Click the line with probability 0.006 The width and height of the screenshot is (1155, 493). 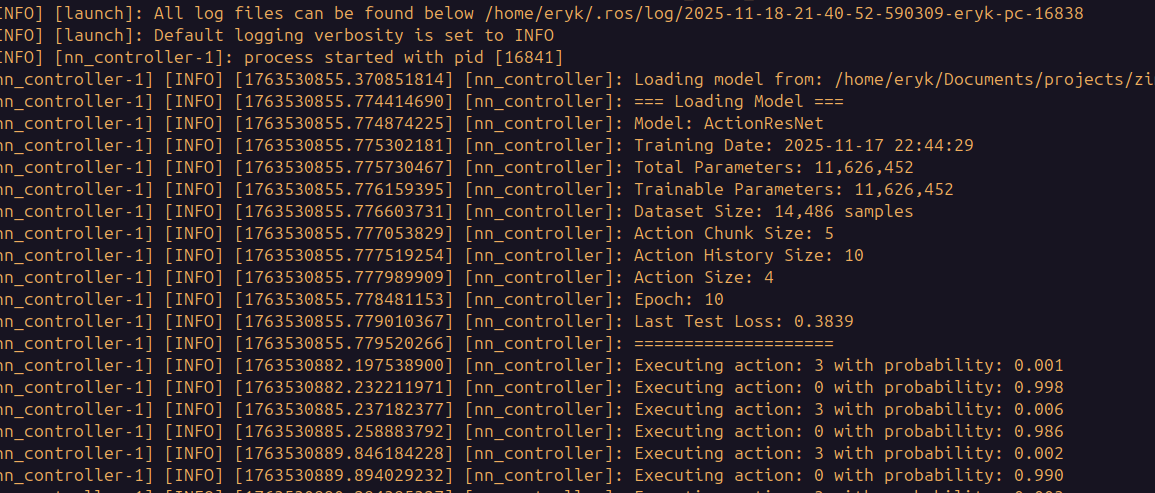(848, 409)
